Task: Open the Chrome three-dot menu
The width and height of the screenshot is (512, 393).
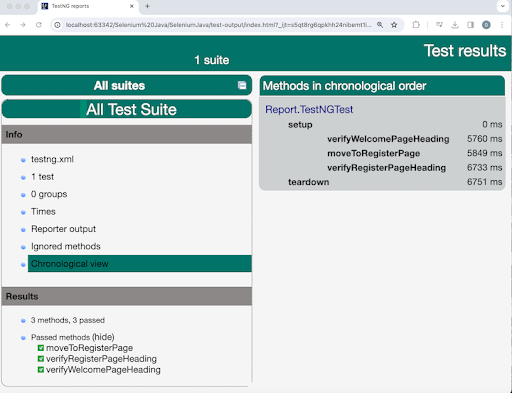Action: pos(502,25)
